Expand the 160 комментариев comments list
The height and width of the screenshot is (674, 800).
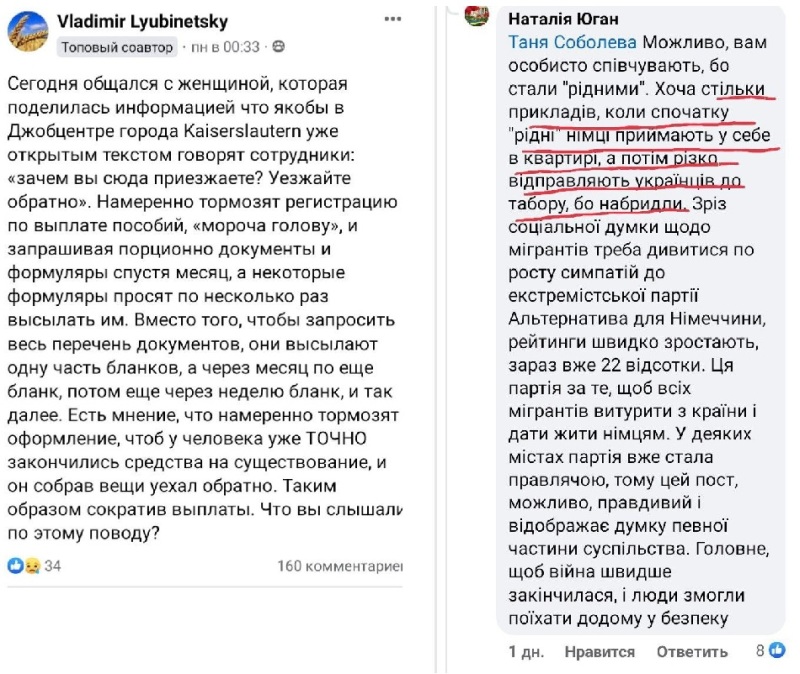(x=339, y=567)
